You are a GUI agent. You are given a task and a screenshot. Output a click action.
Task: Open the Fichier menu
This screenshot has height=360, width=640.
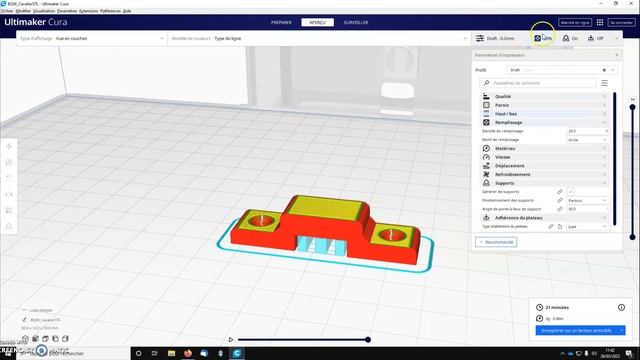pos(7,11)
